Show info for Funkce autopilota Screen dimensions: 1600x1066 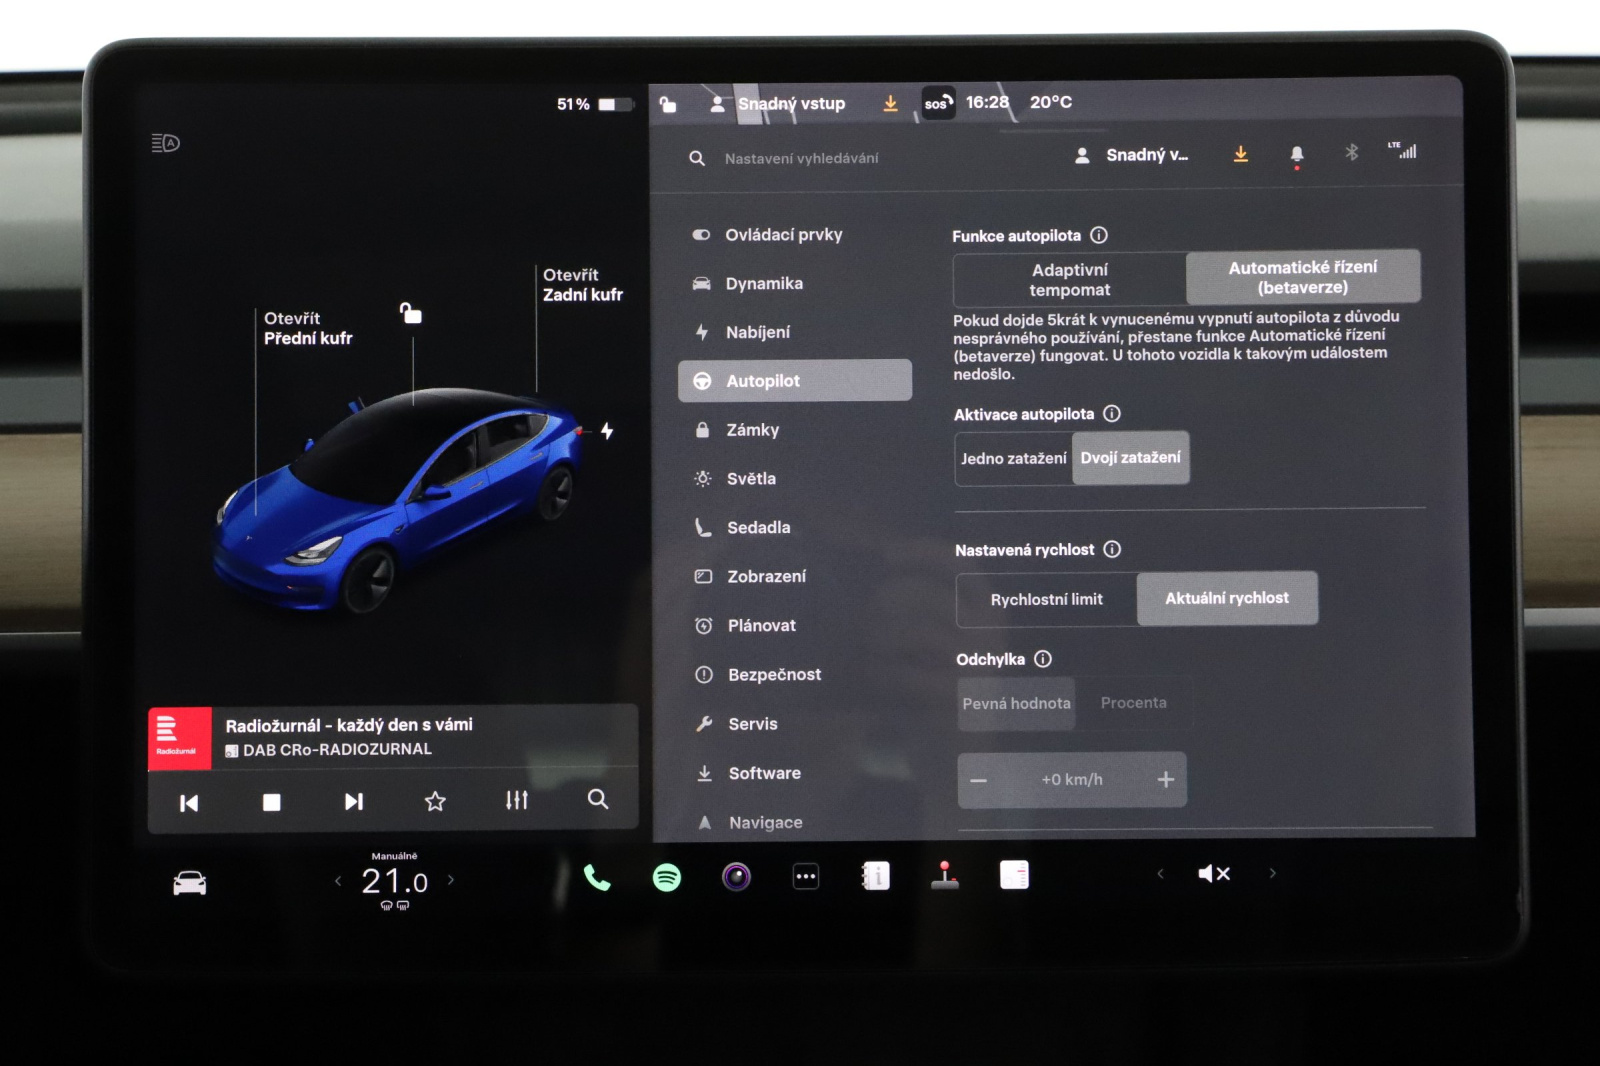point(1099,235)
